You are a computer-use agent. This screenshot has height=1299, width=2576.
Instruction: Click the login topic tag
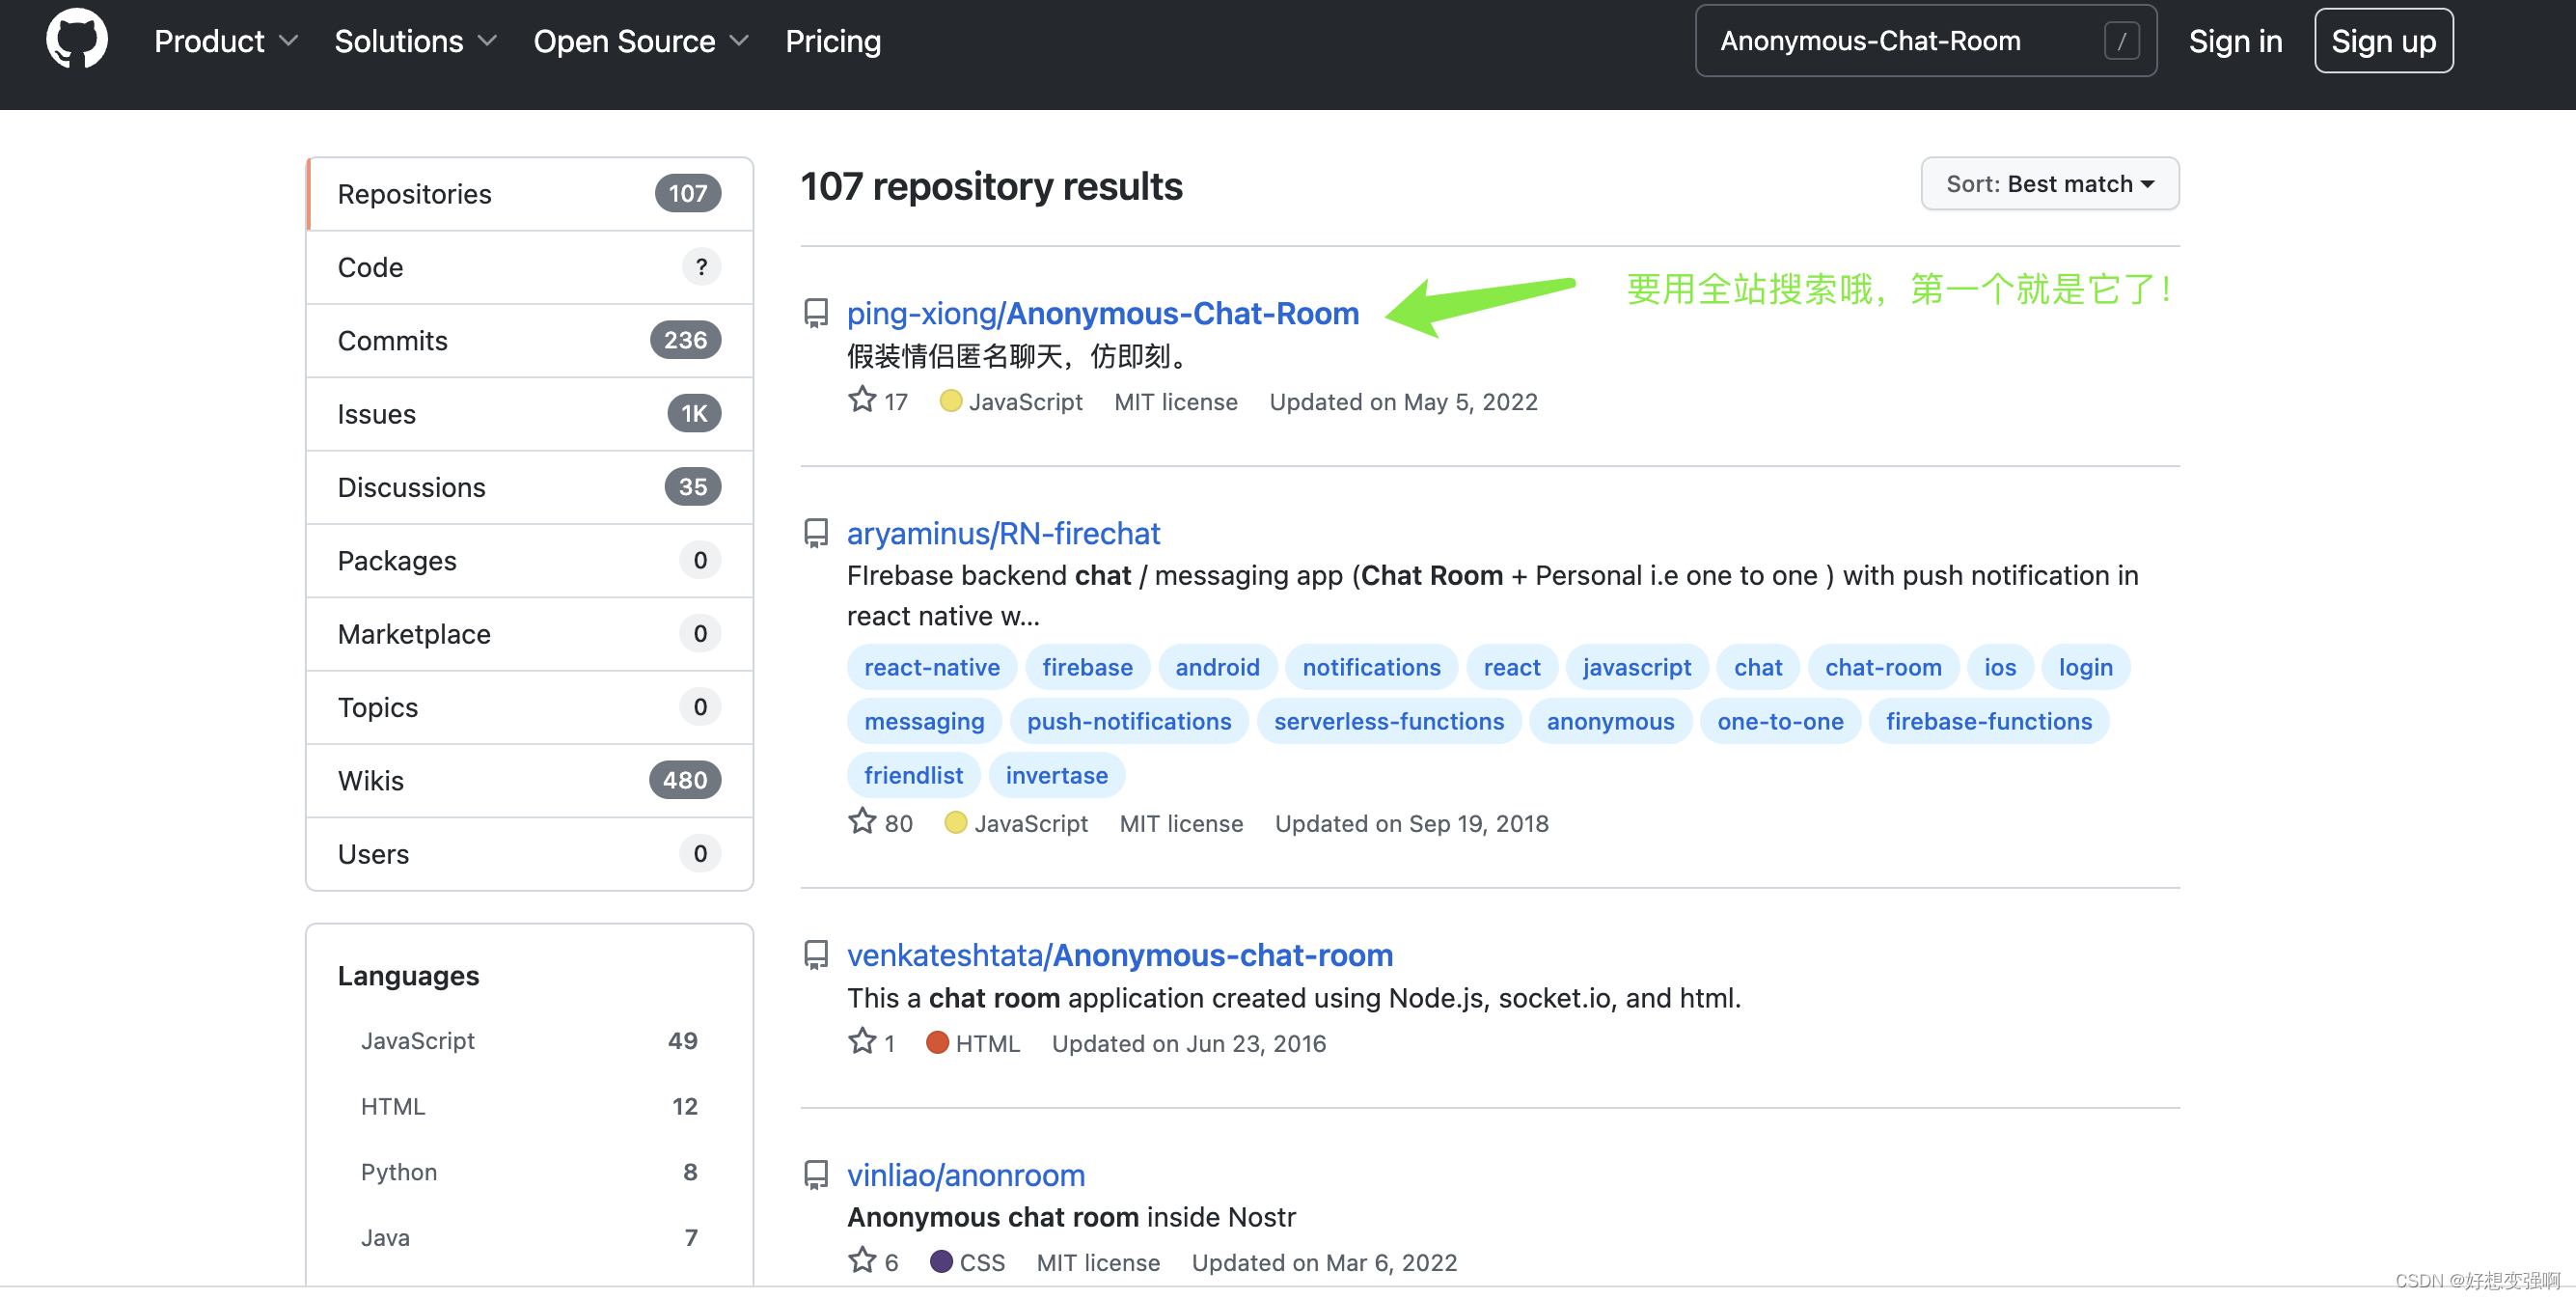point(2086,667)
